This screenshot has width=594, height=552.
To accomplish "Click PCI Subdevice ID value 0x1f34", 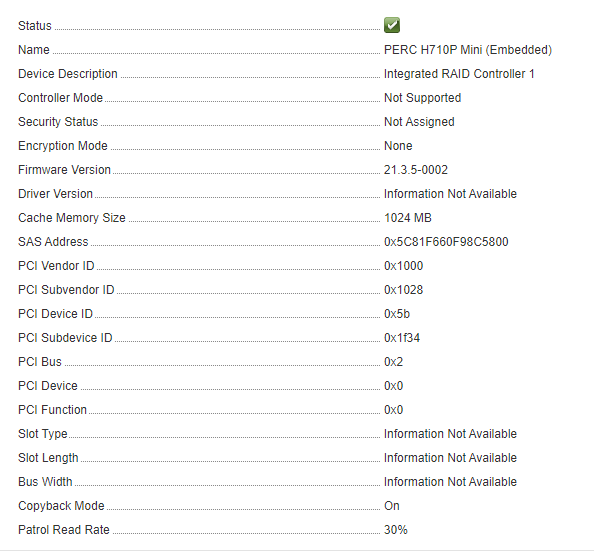I will coord(402,338).
